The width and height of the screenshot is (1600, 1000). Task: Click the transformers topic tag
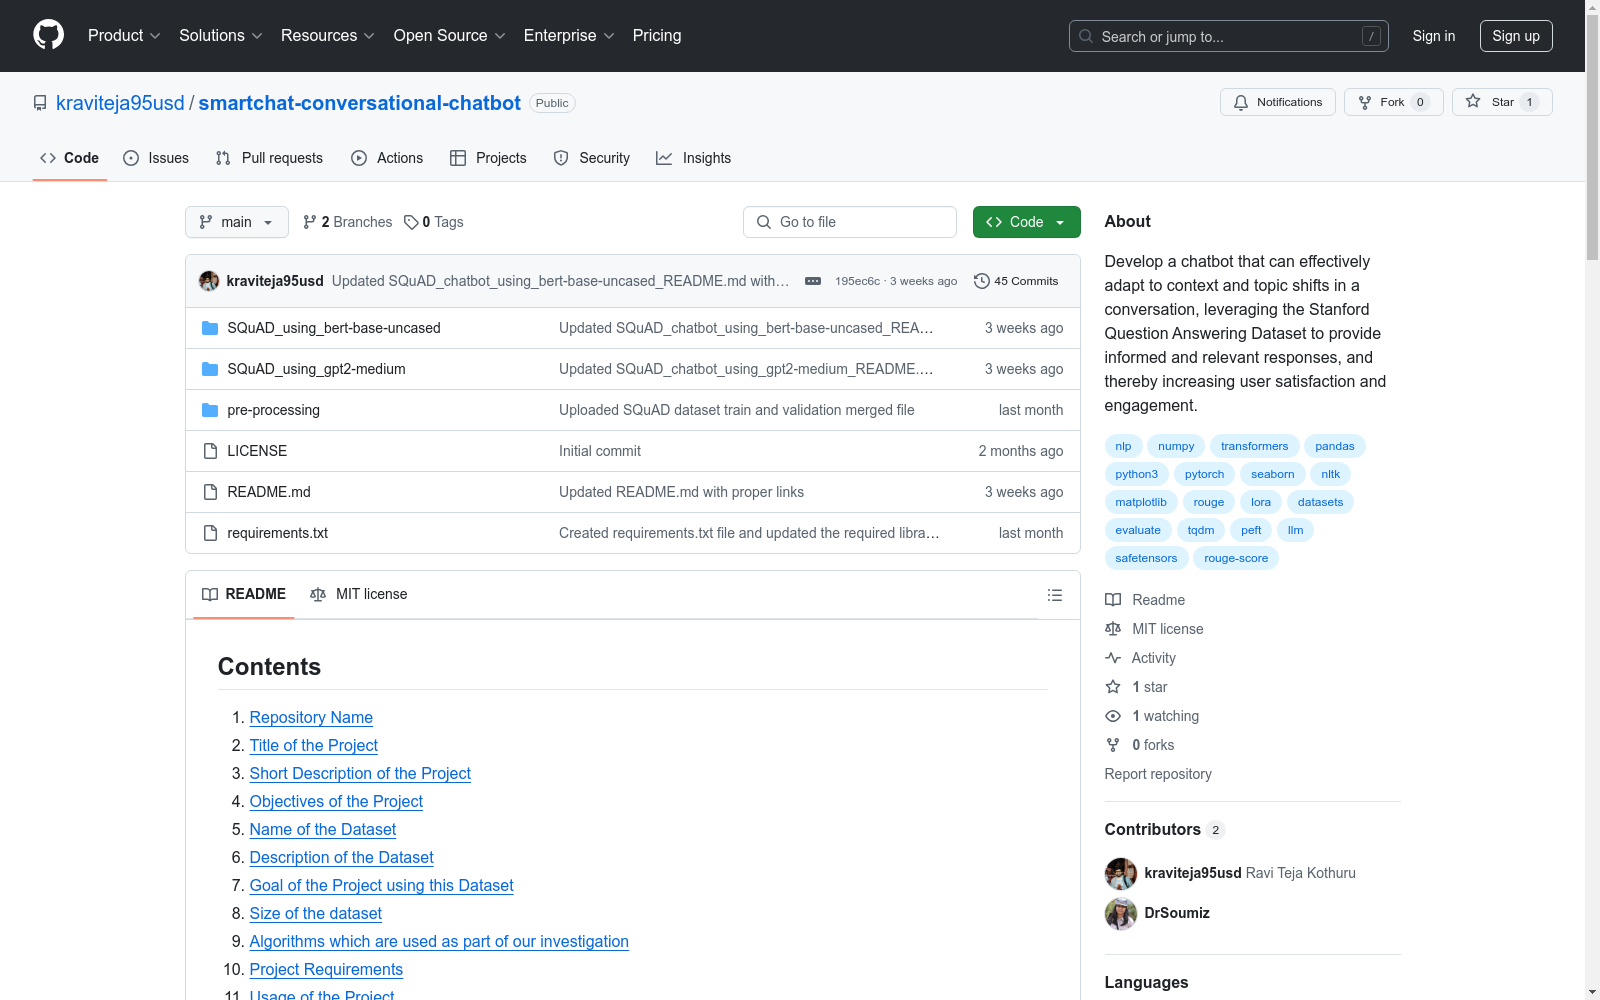(1254, 446)
